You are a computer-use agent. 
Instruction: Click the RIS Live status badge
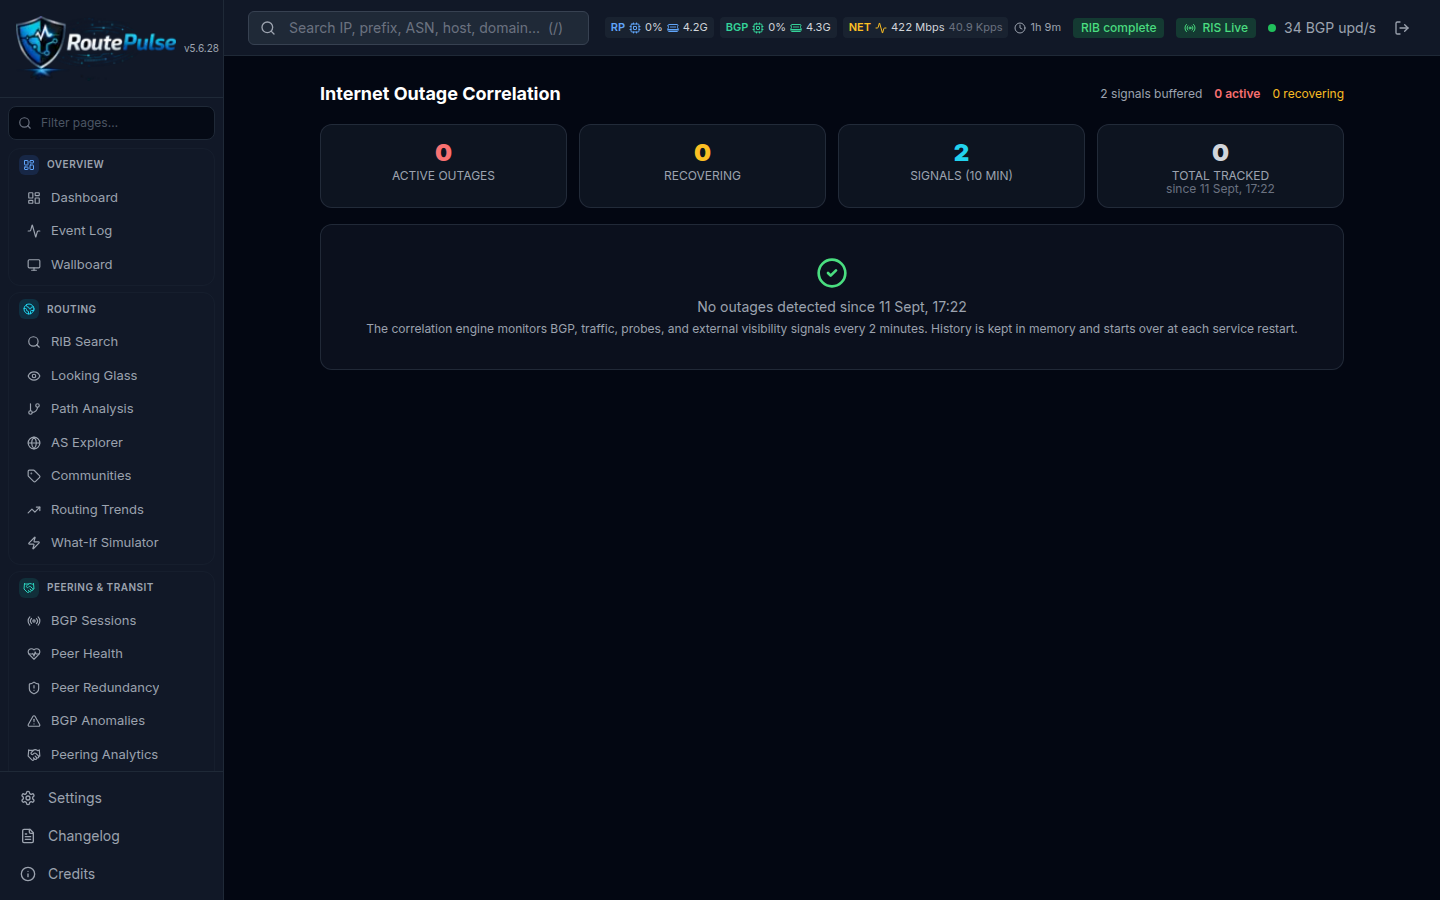1216,28
